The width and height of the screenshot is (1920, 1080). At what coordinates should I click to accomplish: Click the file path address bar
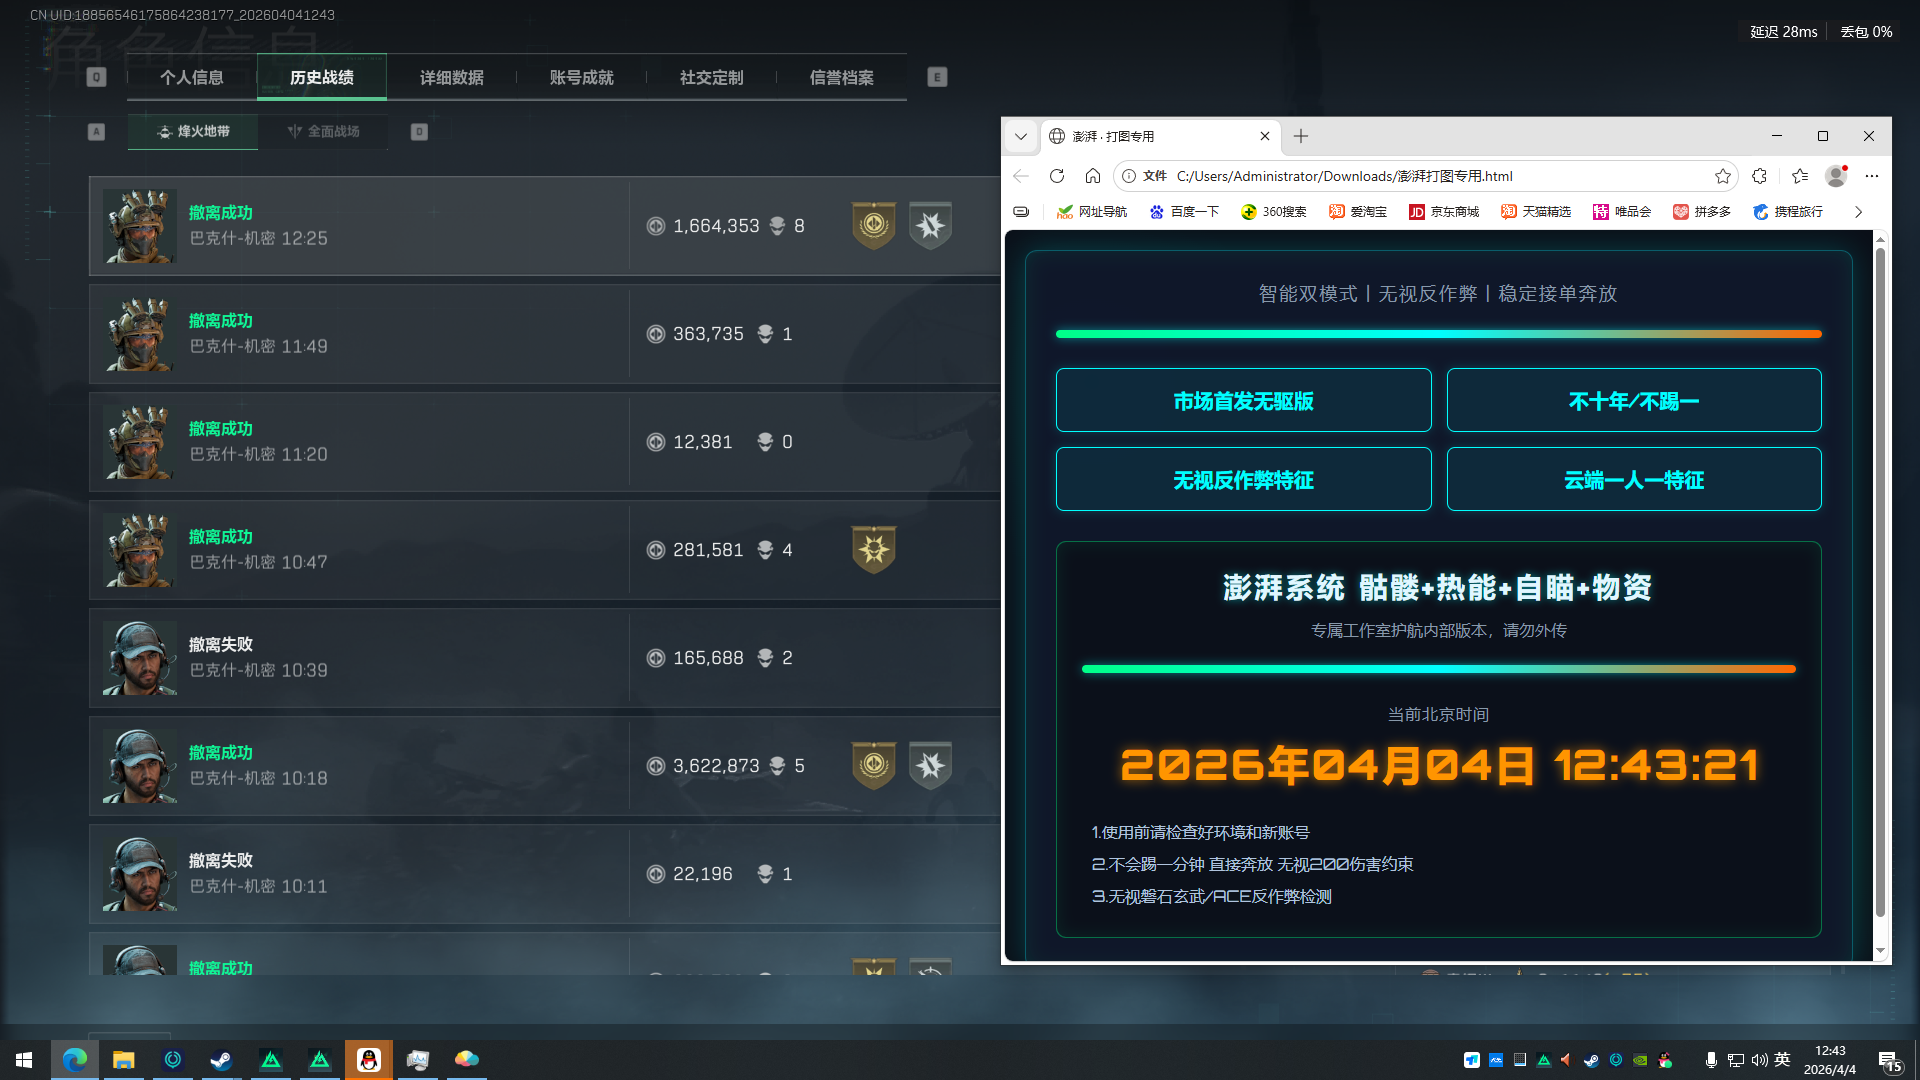[1400, 176]
